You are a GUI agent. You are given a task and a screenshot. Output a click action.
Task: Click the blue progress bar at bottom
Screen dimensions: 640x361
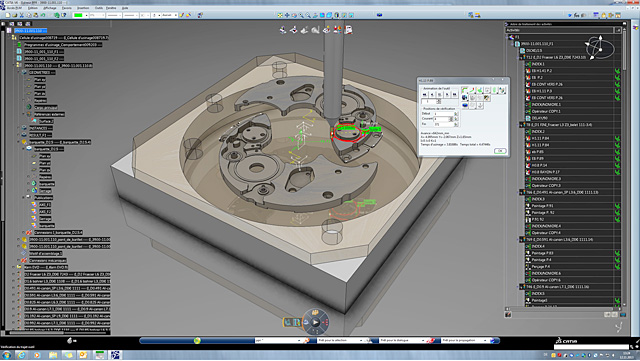coord(197,341)
